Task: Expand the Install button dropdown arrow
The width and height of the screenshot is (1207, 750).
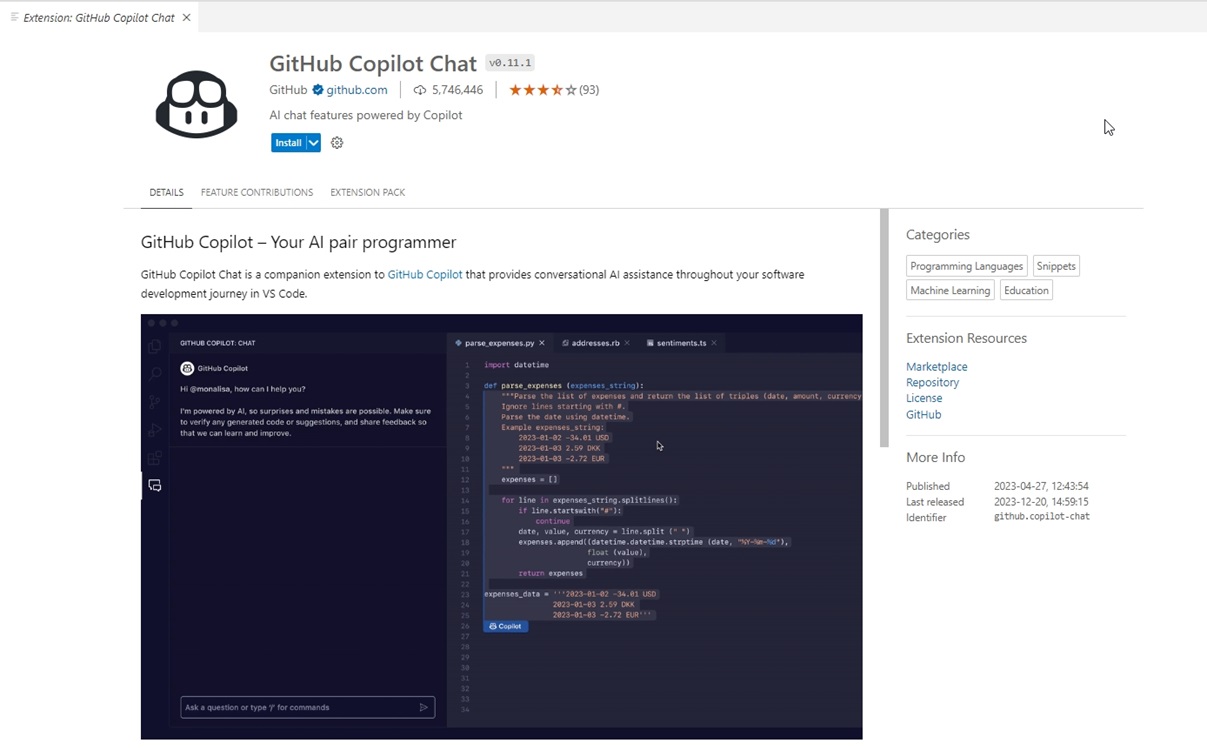Action: coord(310,142)
